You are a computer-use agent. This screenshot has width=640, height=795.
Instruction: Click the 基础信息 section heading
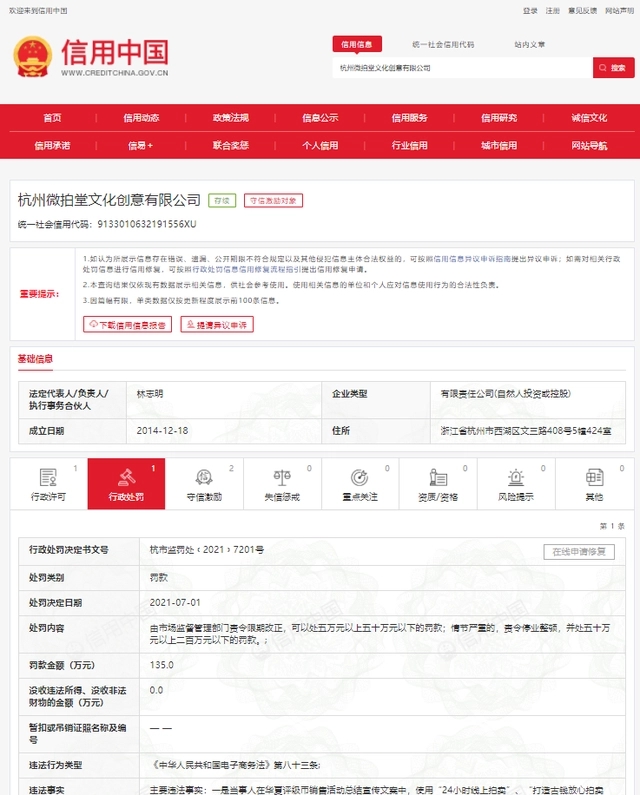pos(35,359)
